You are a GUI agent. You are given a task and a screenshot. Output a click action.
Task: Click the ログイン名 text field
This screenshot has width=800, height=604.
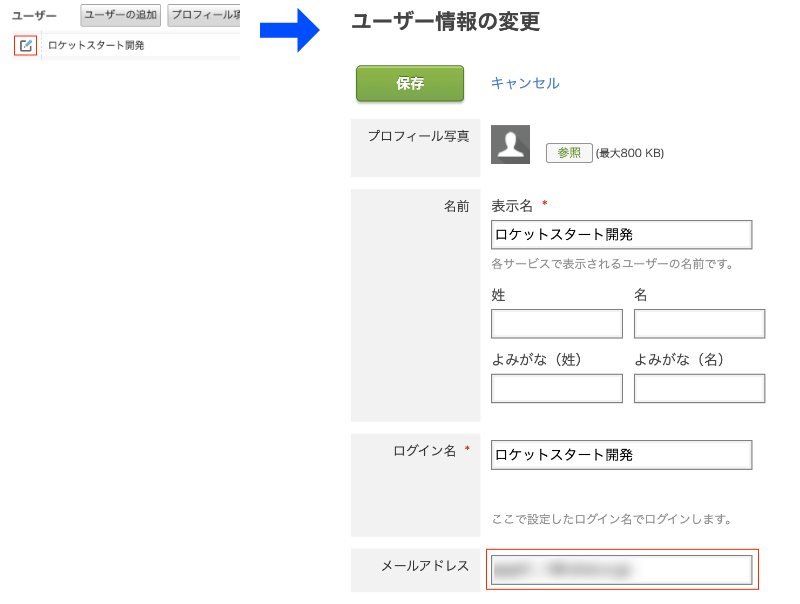pos(621,455)
